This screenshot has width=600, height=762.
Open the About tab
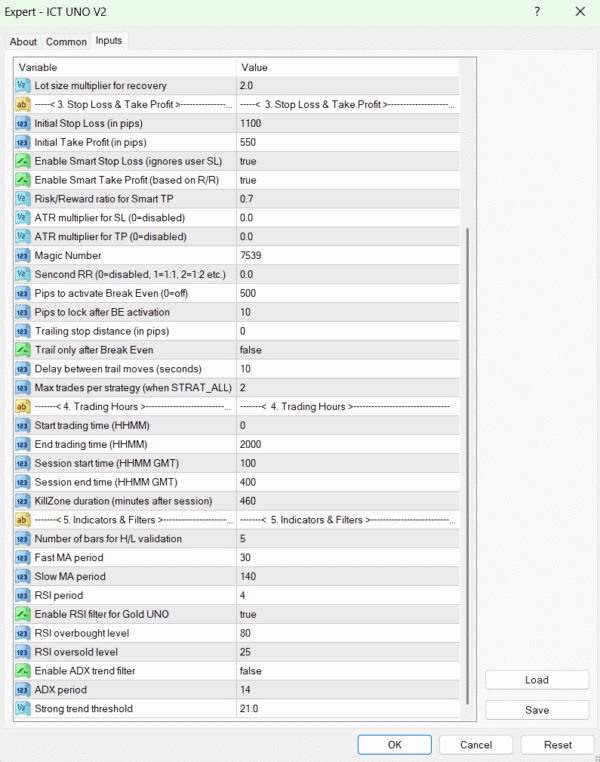(x=23, y=42)
